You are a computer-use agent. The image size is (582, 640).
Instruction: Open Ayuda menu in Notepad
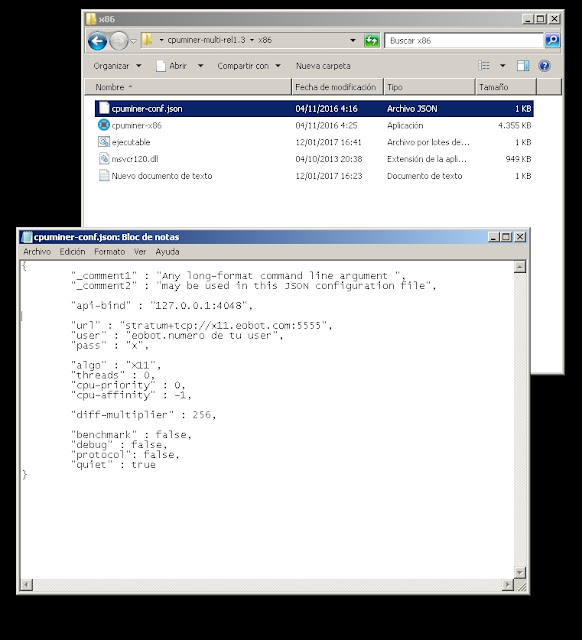[167, 252]
